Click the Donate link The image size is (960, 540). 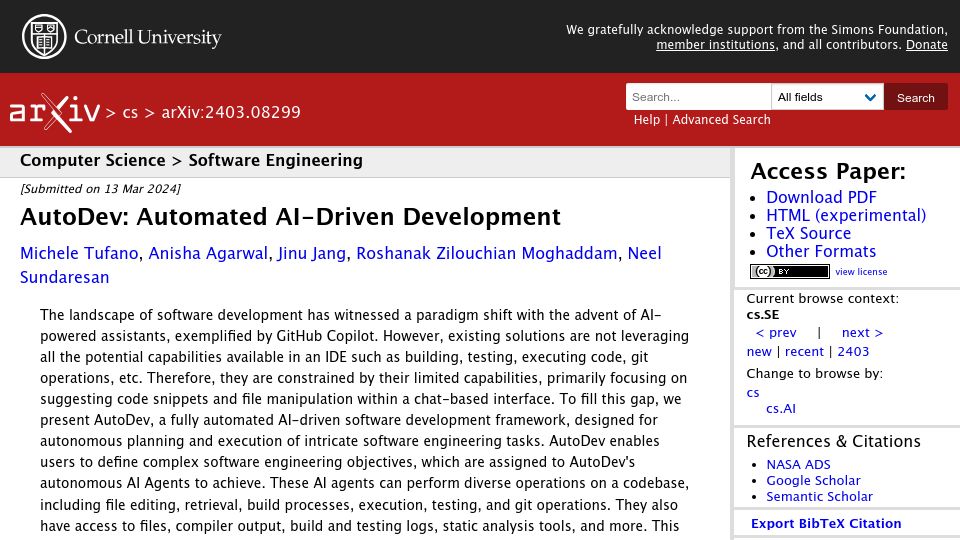coord(926,45)
